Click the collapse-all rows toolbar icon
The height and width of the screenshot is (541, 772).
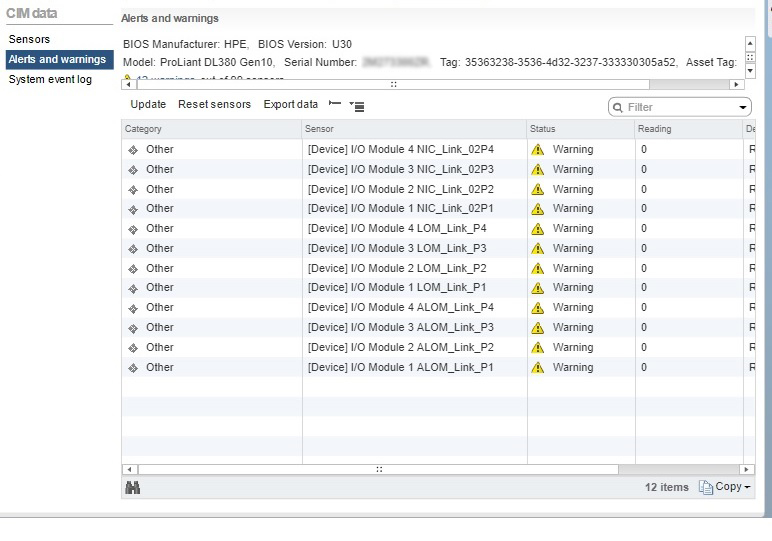[x=335, y=104]
